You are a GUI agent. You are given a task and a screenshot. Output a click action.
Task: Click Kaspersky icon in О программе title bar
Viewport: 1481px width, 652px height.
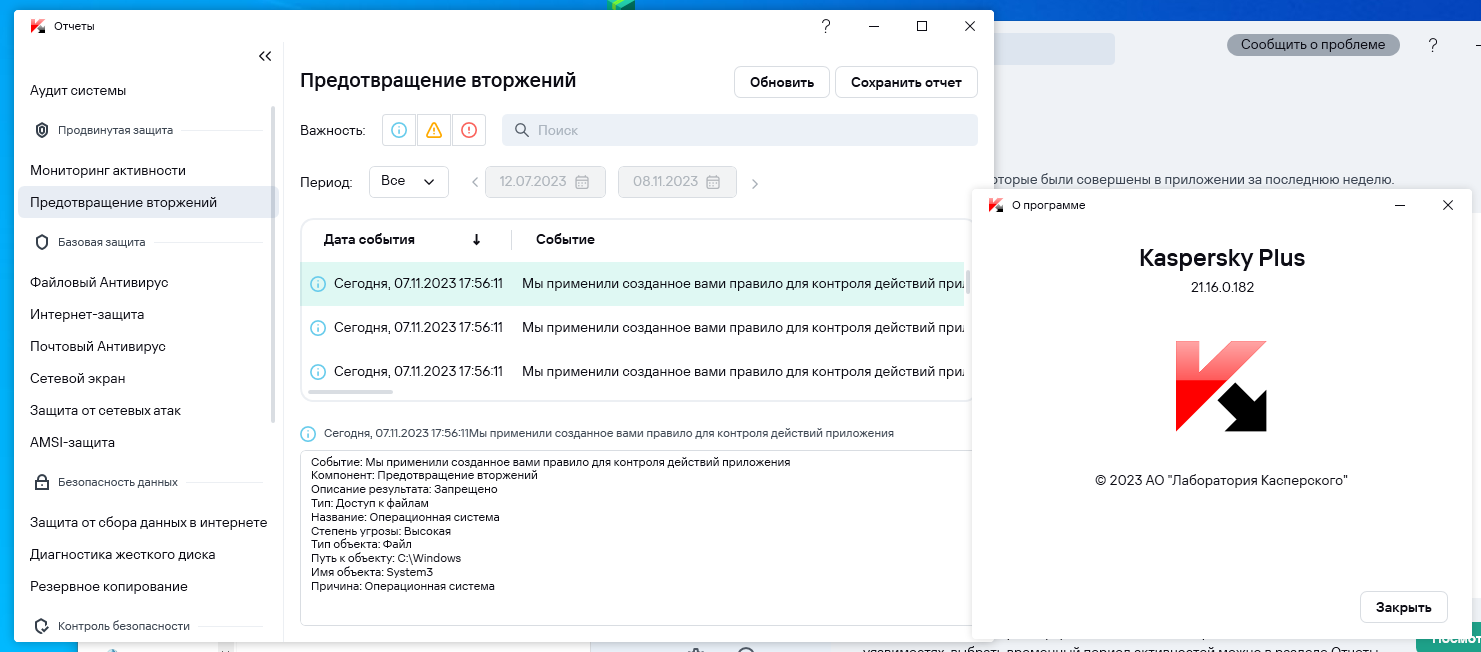[x=996, y=205]
